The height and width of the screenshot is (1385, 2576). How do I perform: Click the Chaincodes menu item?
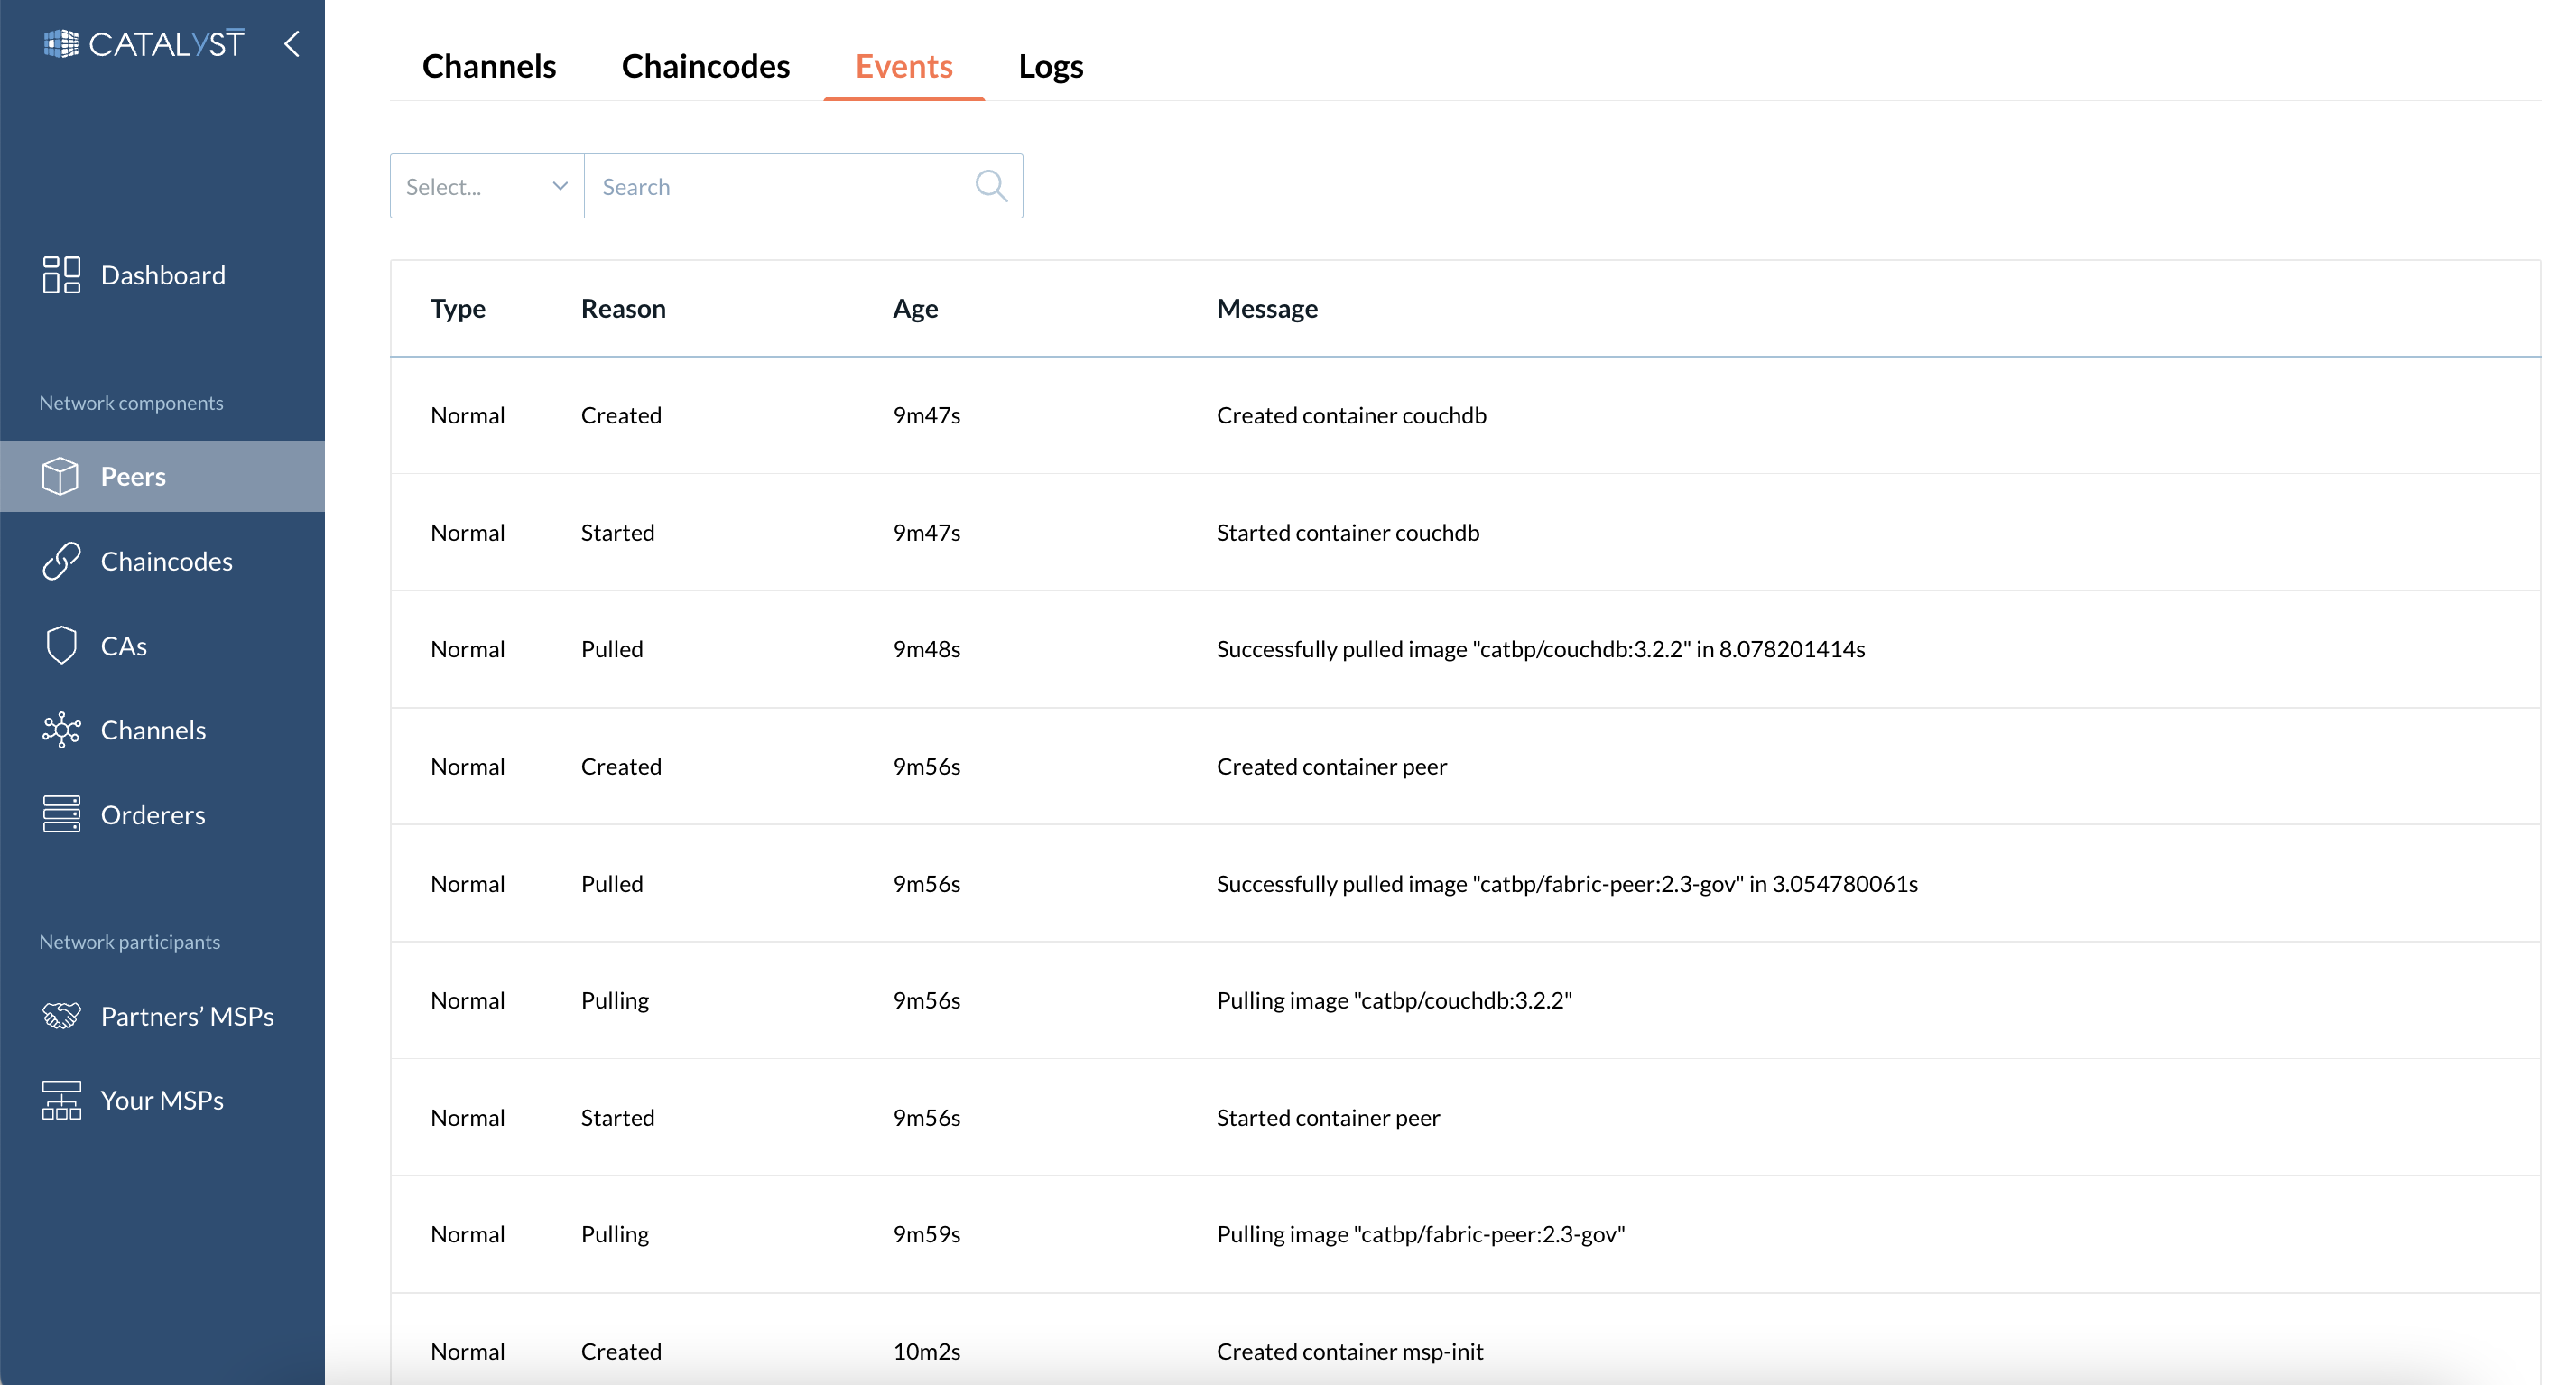tap(167, 562)
